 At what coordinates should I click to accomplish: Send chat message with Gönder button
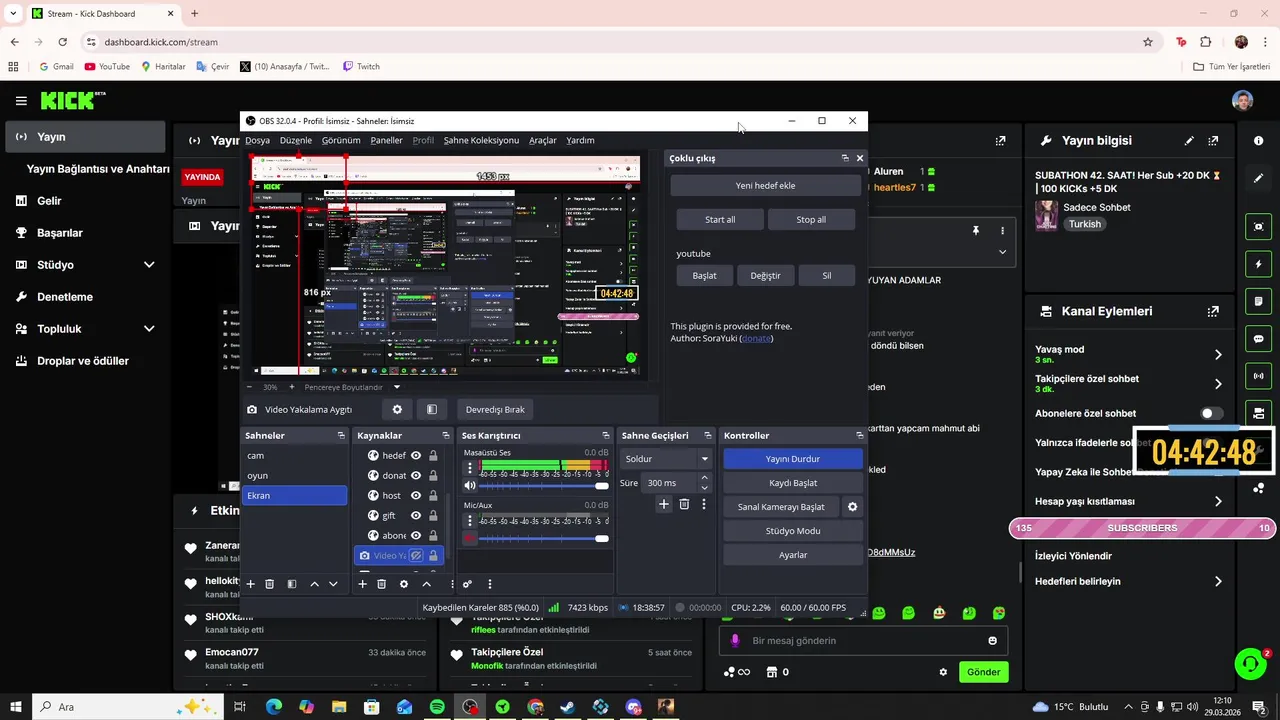pos(983,672)
